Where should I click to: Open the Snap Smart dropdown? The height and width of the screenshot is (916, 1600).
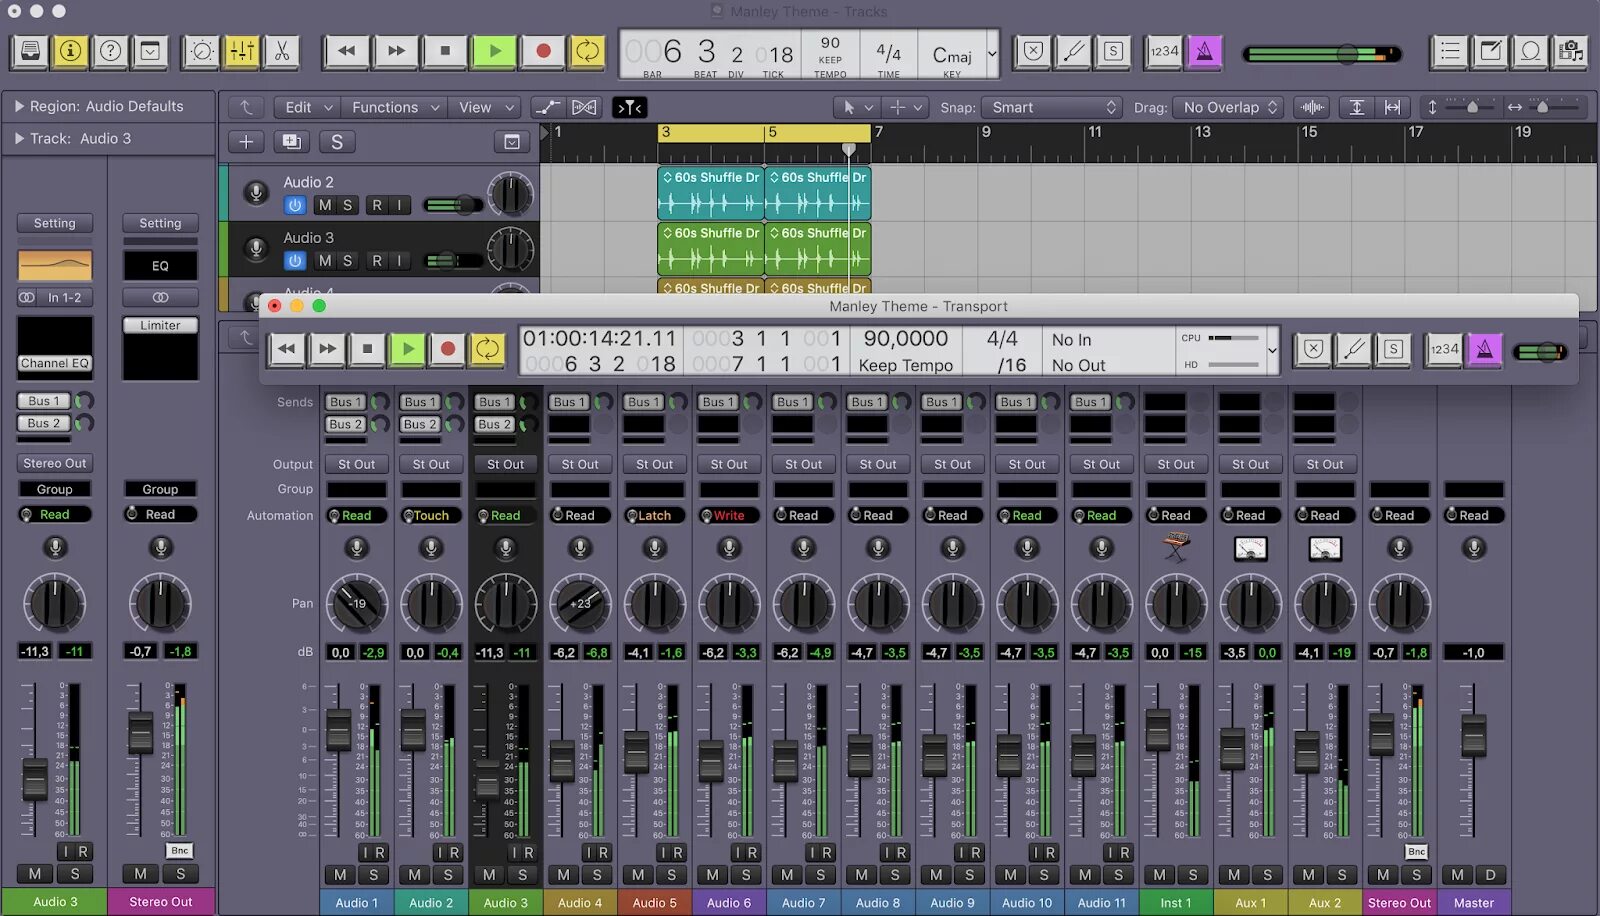(x=1052, y=107)
